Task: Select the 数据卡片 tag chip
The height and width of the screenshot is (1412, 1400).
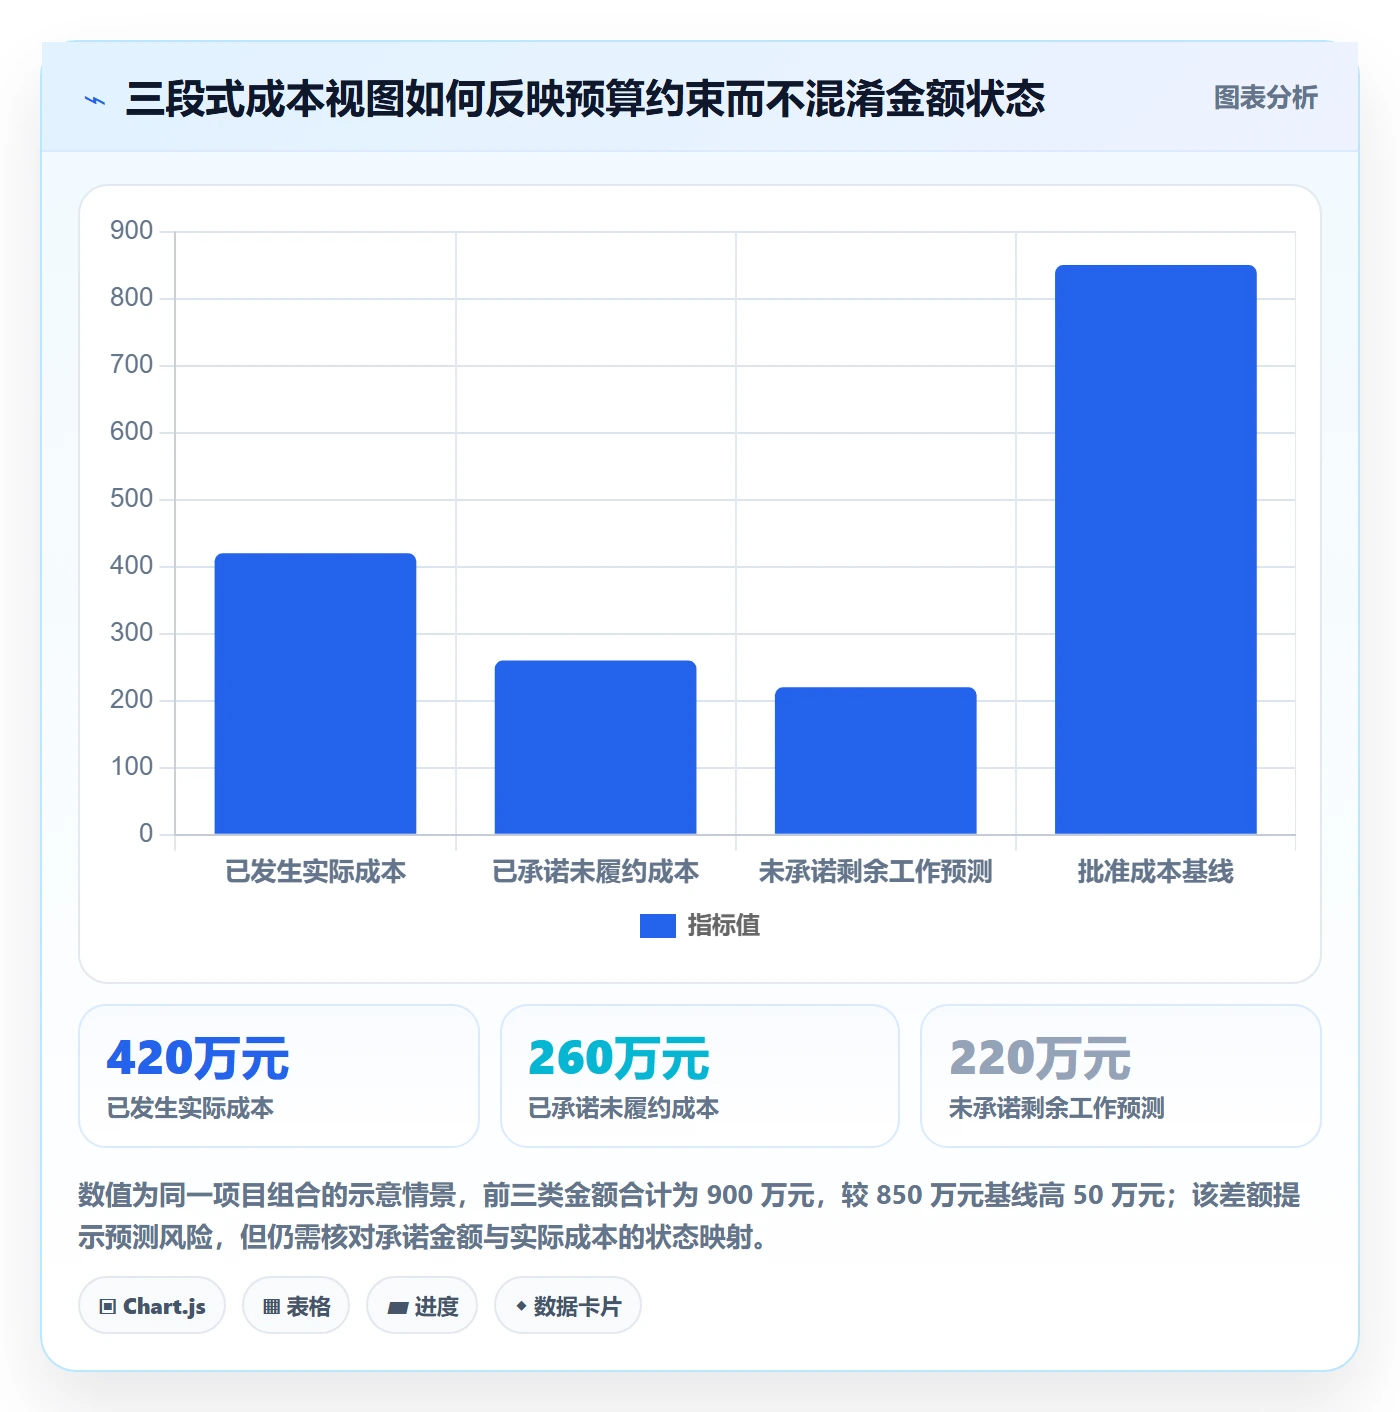Action: pos(568,1306)
